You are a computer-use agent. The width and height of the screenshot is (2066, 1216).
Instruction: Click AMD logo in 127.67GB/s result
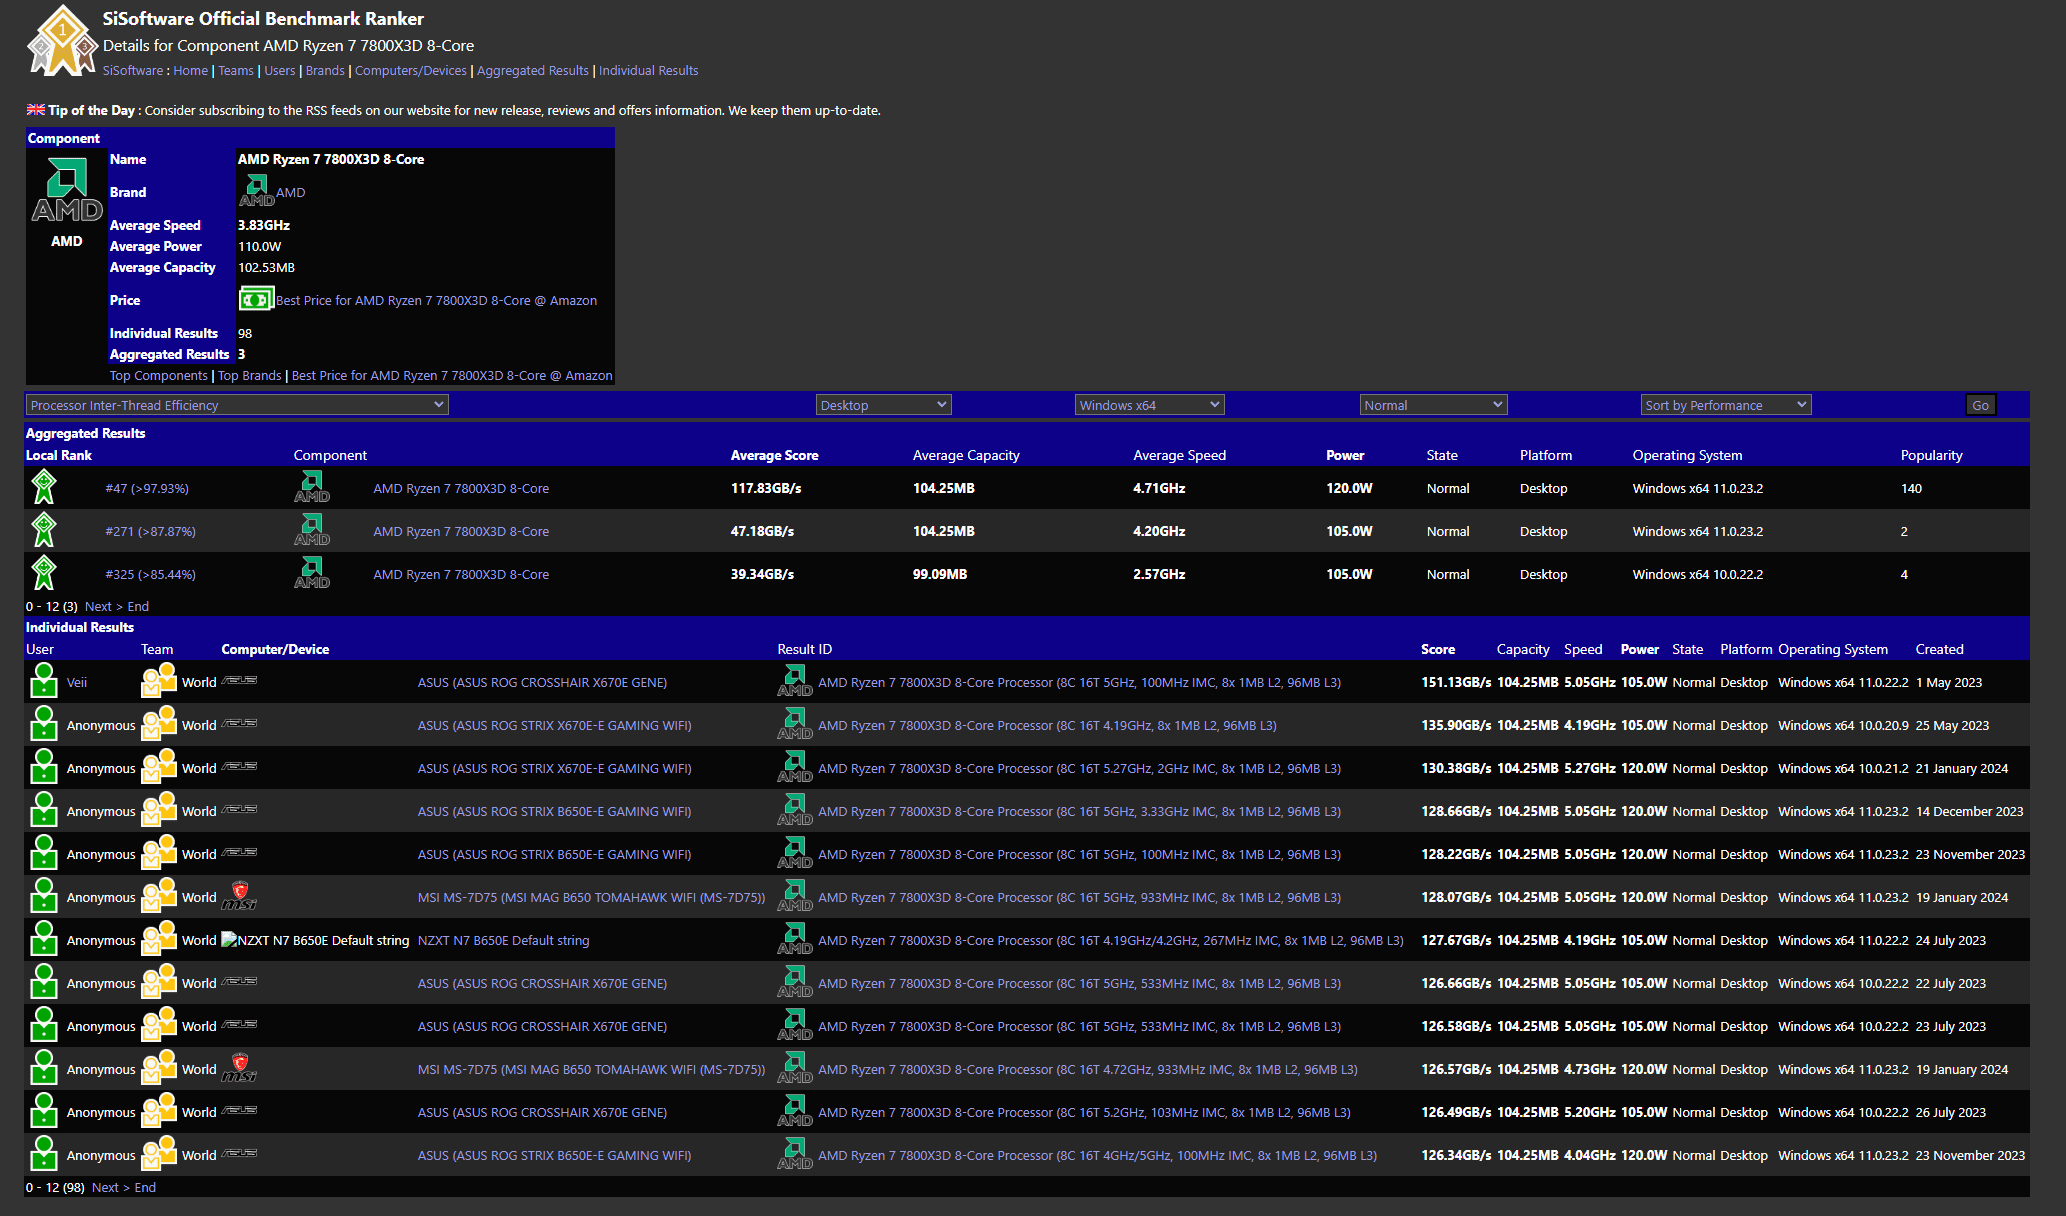(x=795, y=939)
